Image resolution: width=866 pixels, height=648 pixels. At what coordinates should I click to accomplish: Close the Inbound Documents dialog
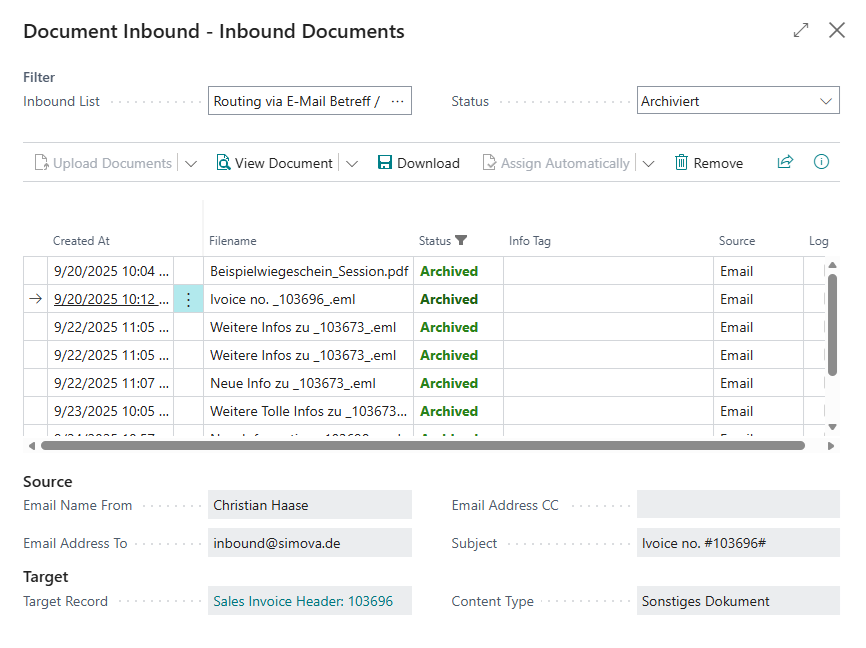(837, 30)
